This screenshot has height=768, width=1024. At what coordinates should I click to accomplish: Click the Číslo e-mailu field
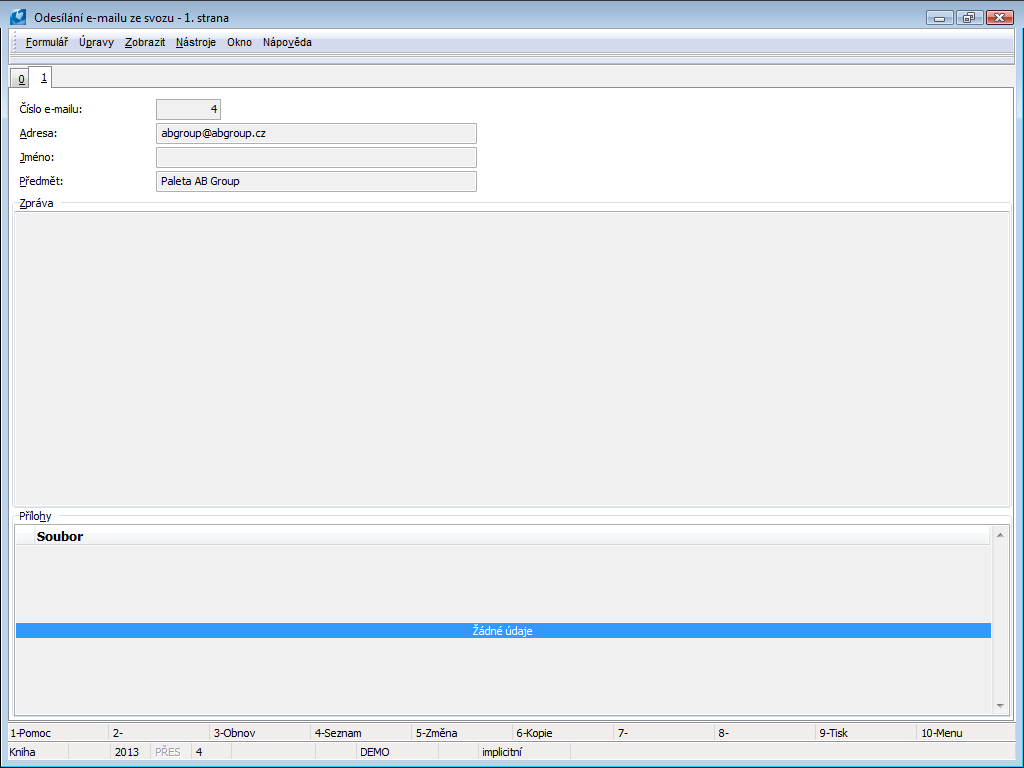188,109
